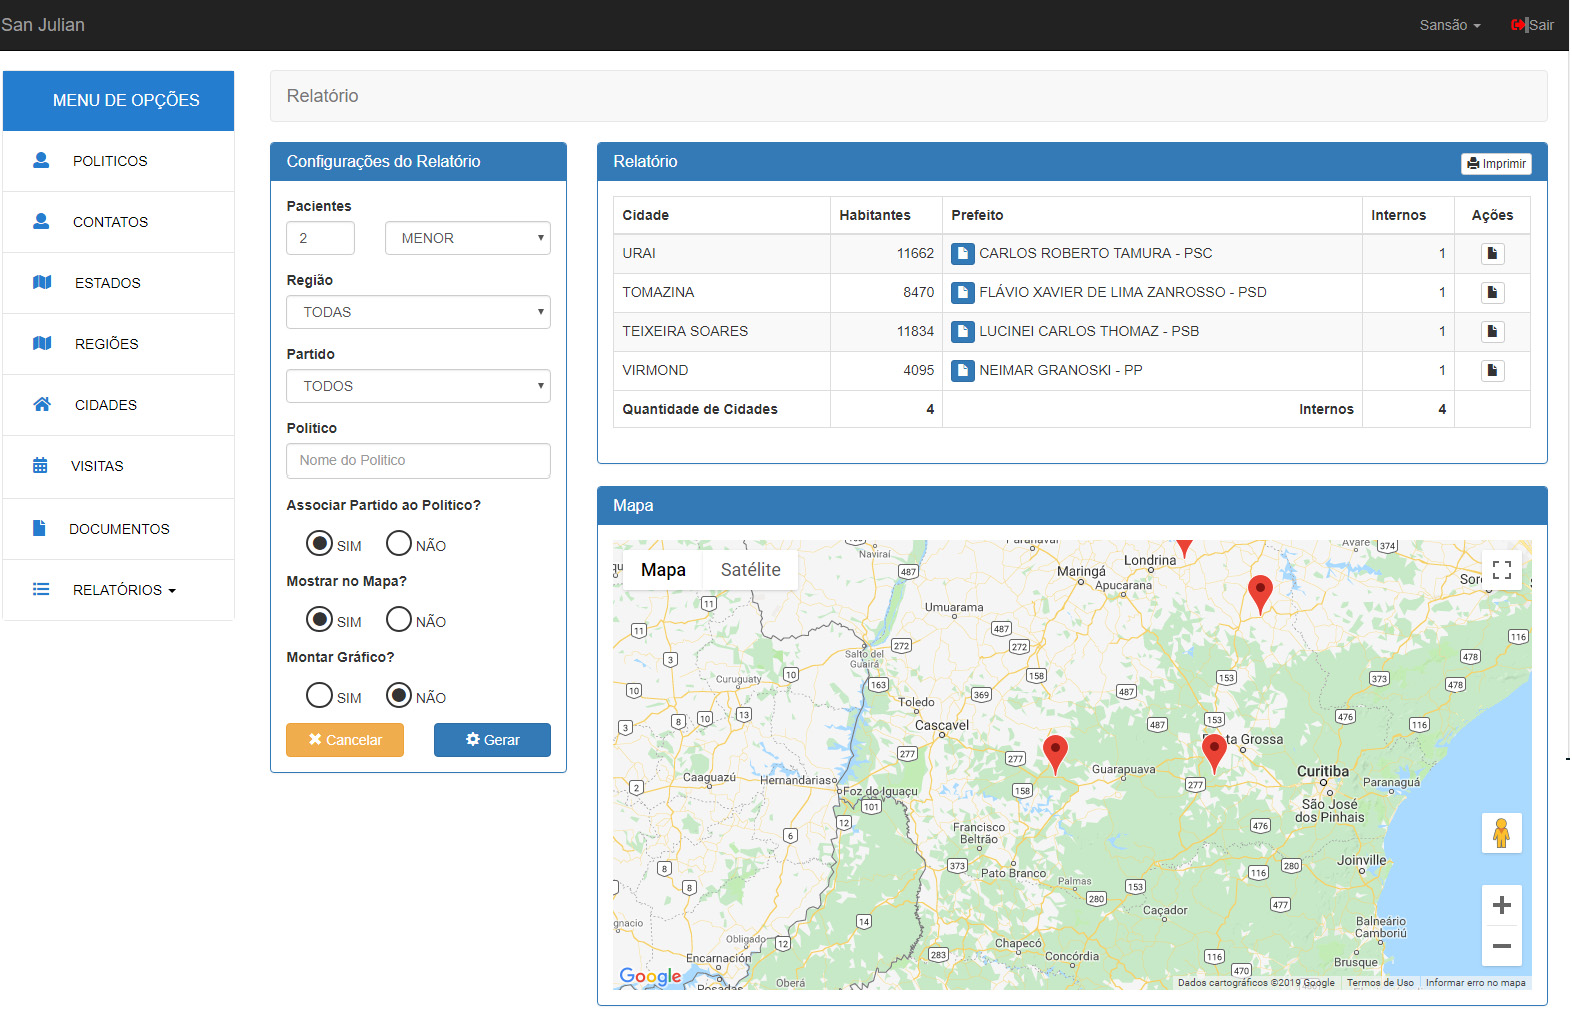Click the red map marker near Guarapuava
The height and width of the screenshot is (1013, 1572).
(1055, 752)
